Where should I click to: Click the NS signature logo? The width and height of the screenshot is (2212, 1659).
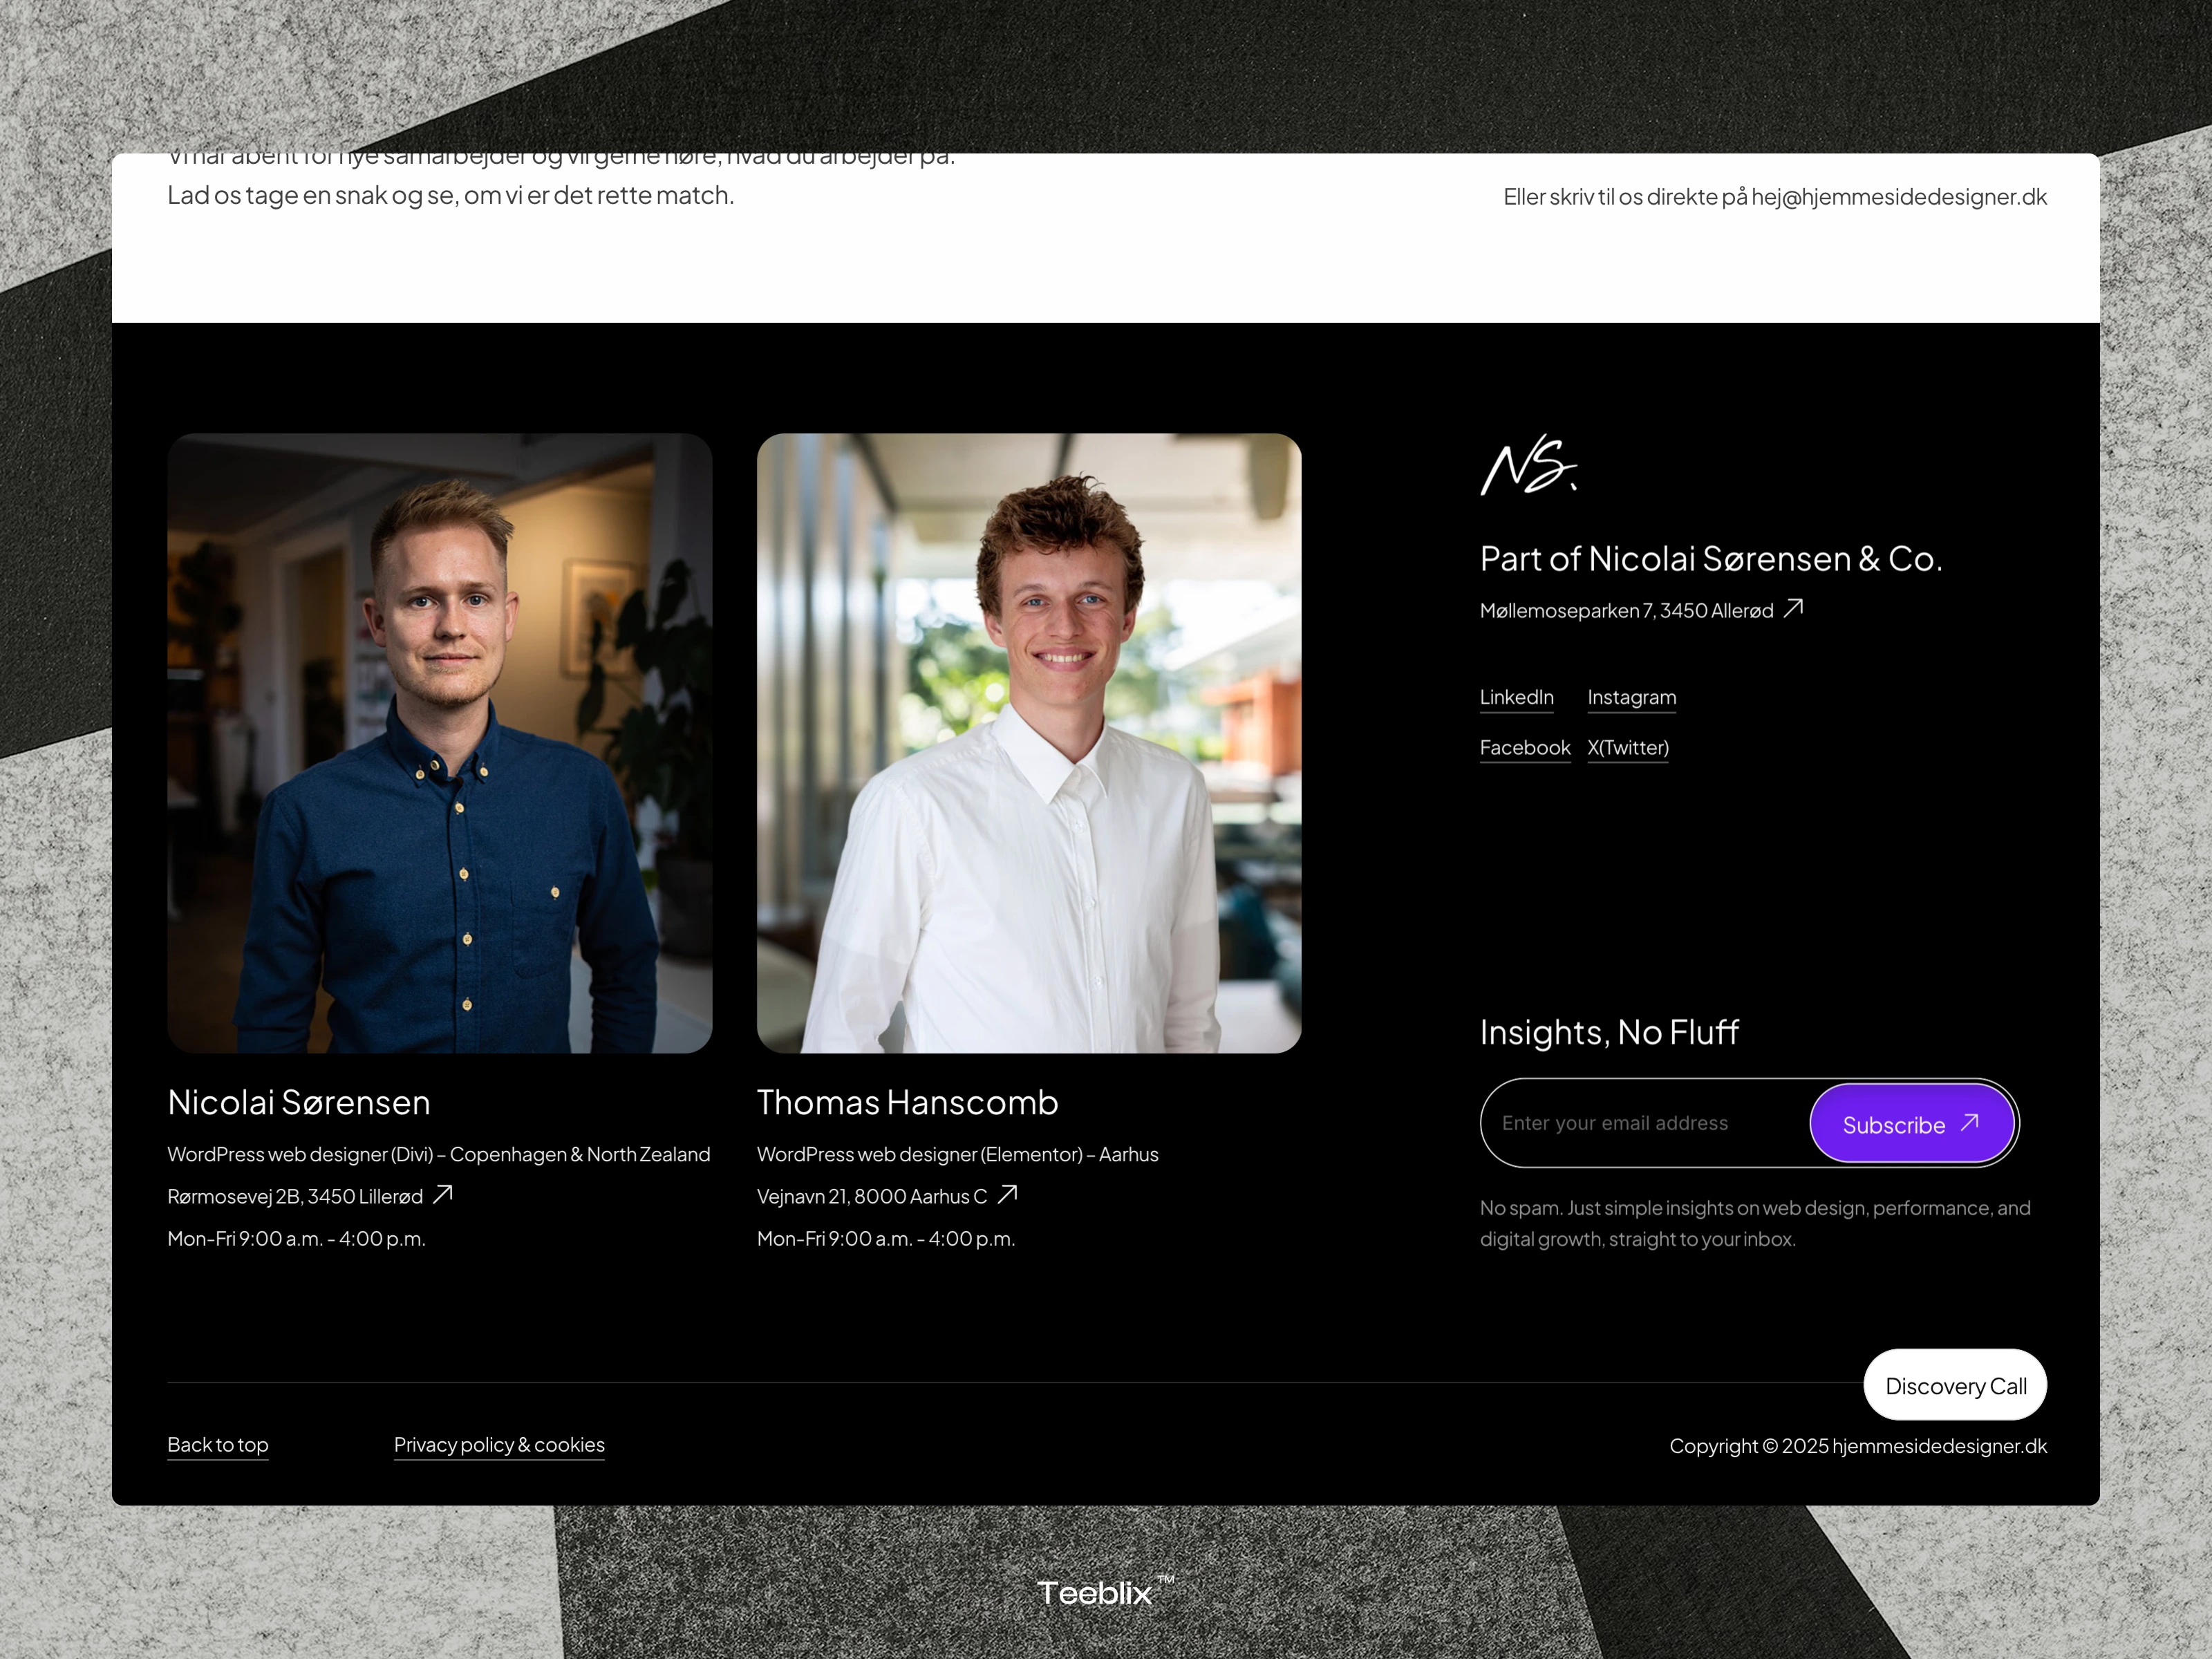tap(1528, 466)
